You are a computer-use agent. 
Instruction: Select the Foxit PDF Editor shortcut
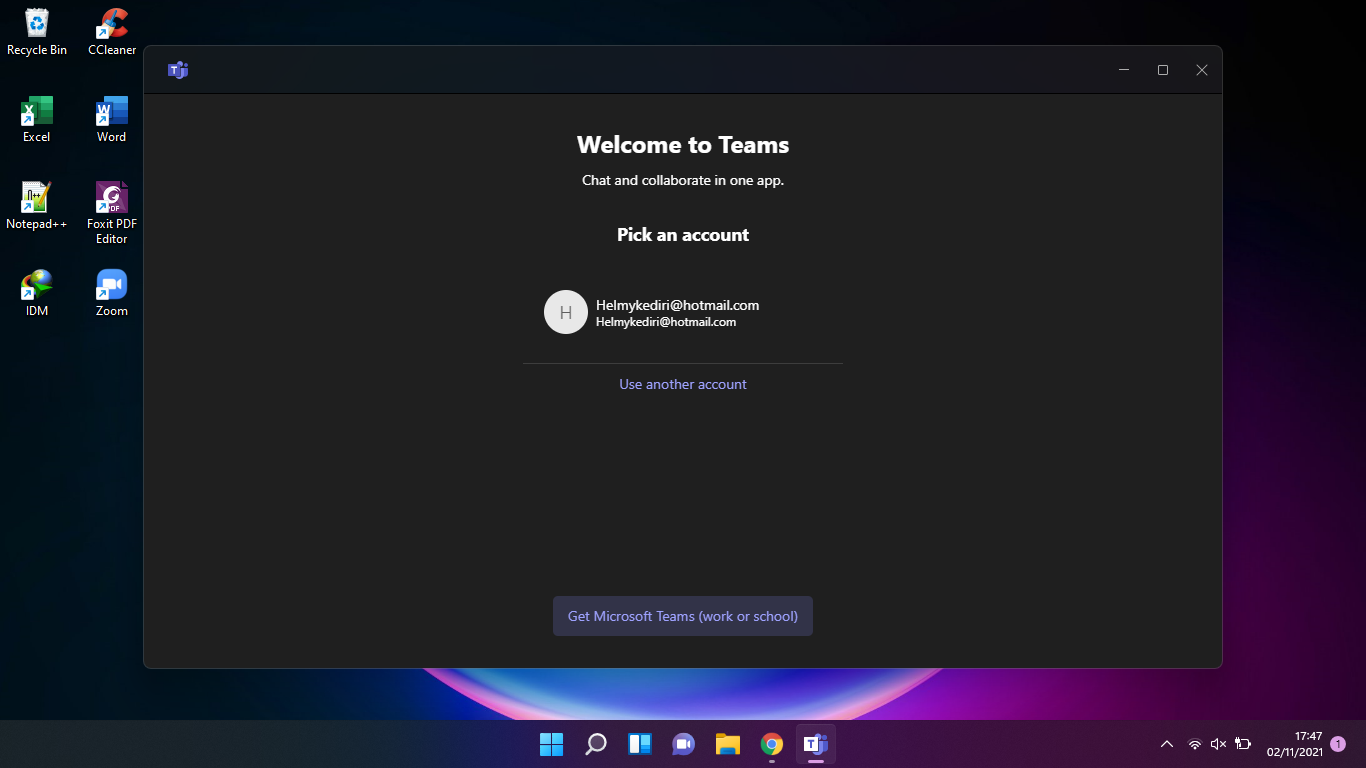tap(112, 213)
